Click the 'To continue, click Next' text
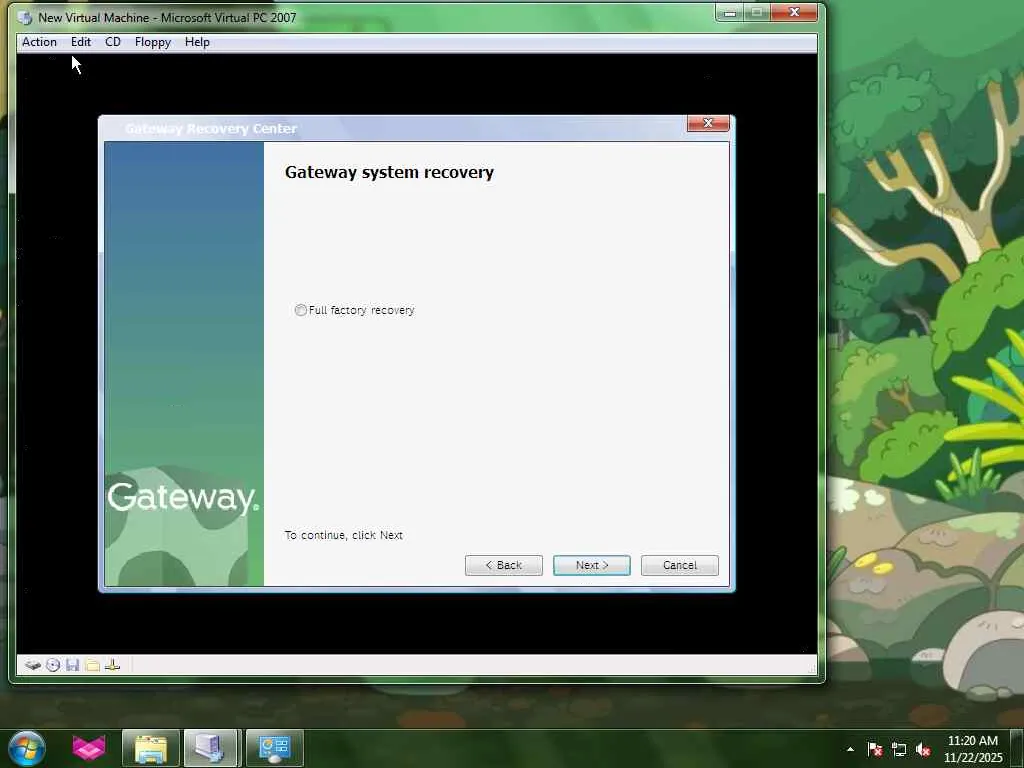Screen dimensions: 1024x768 coord(344,536)
